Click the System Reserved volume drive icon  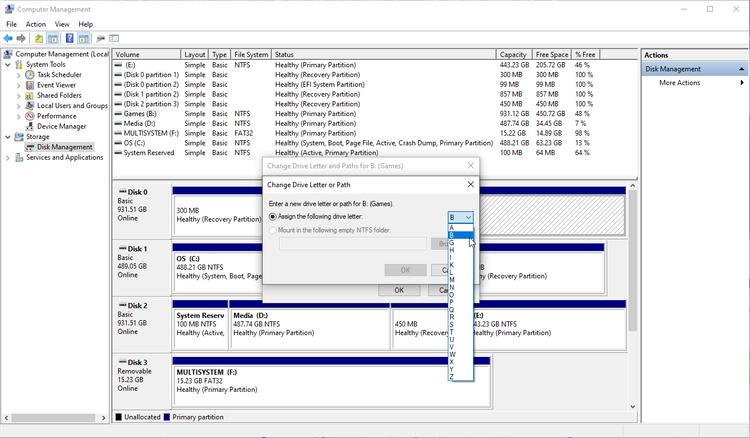118,153
